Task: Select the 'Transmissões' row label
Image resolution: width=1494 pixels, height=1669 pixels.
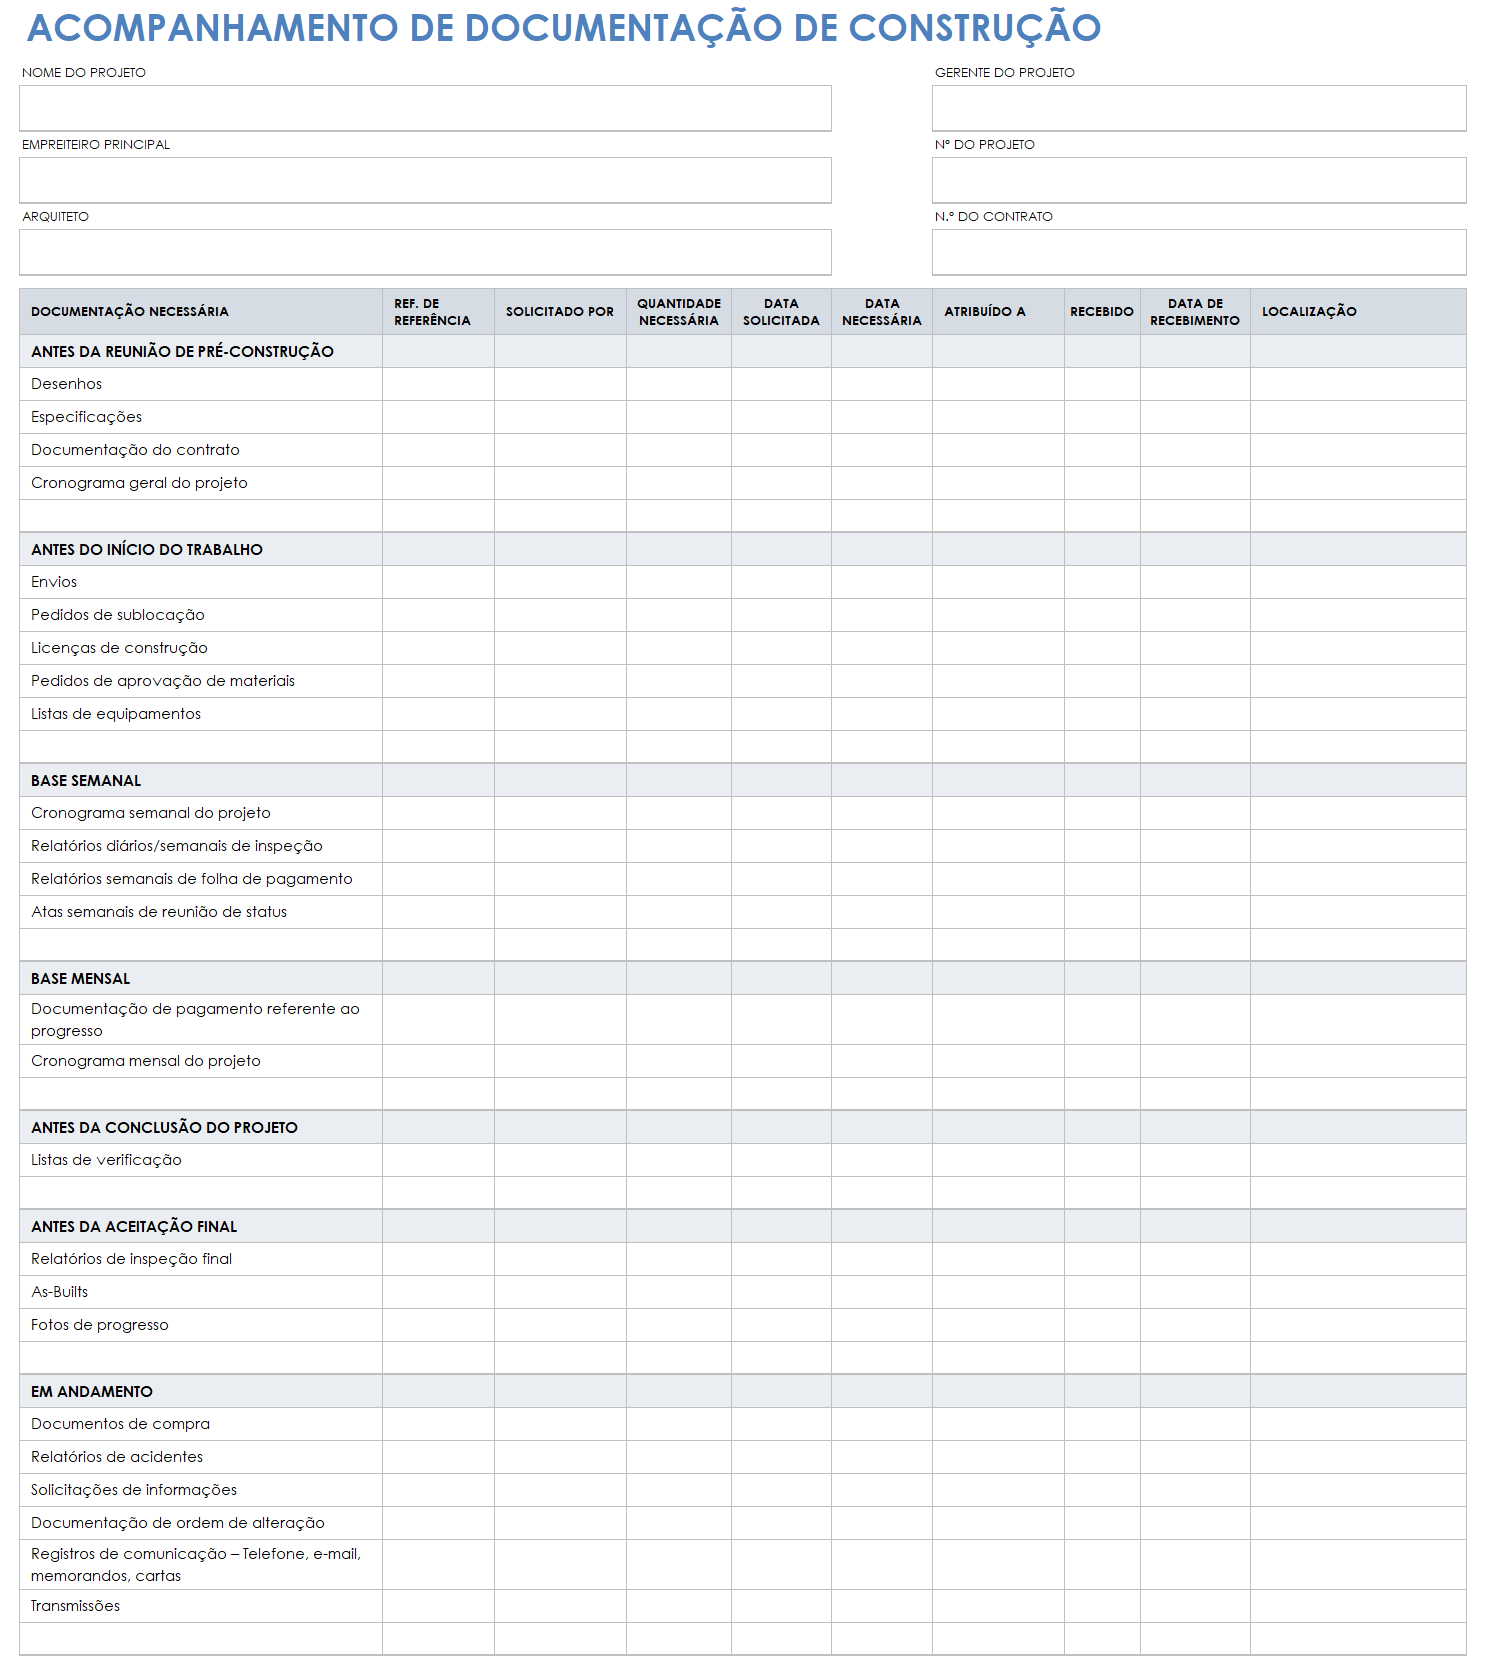Action: pos(75,1606)
